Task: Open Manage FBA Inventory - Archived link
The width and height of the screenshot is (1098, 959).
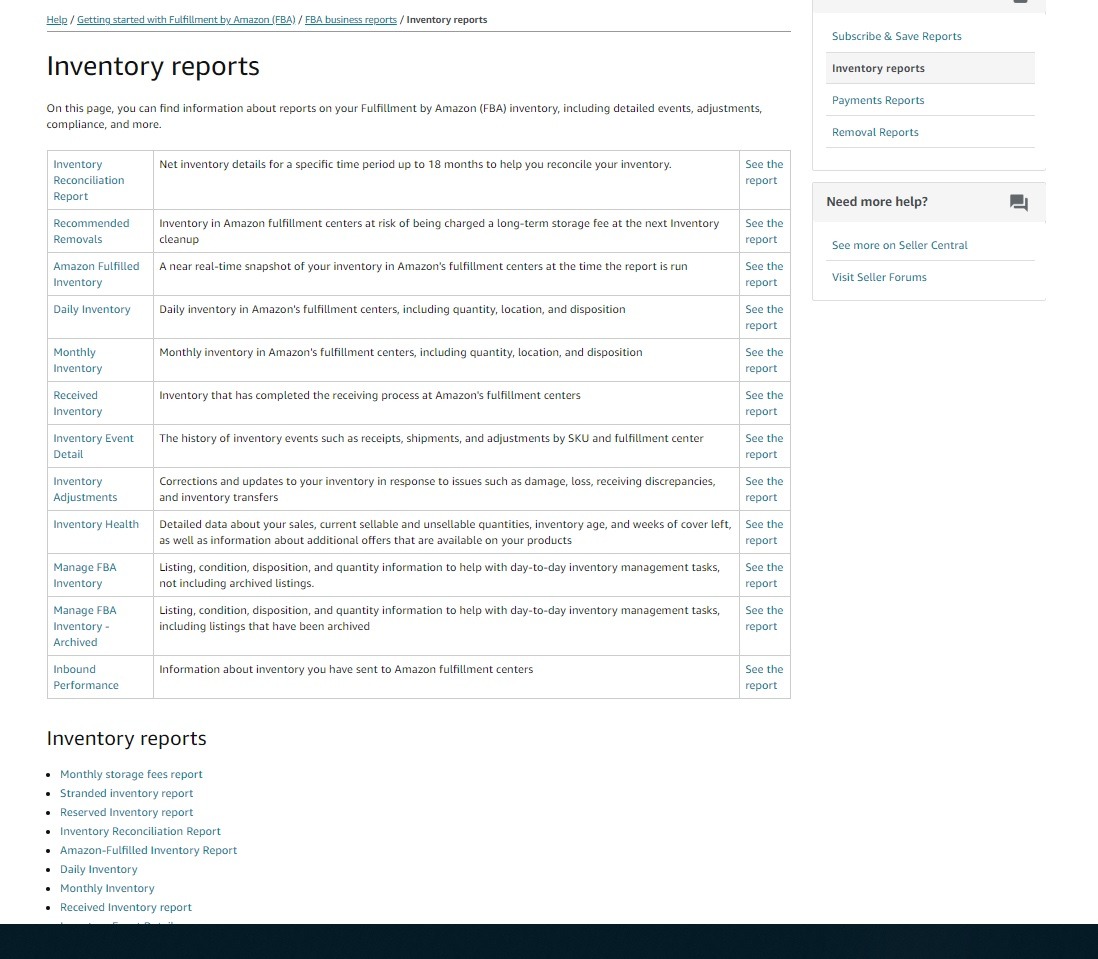Action: click(x=85, y=626)
